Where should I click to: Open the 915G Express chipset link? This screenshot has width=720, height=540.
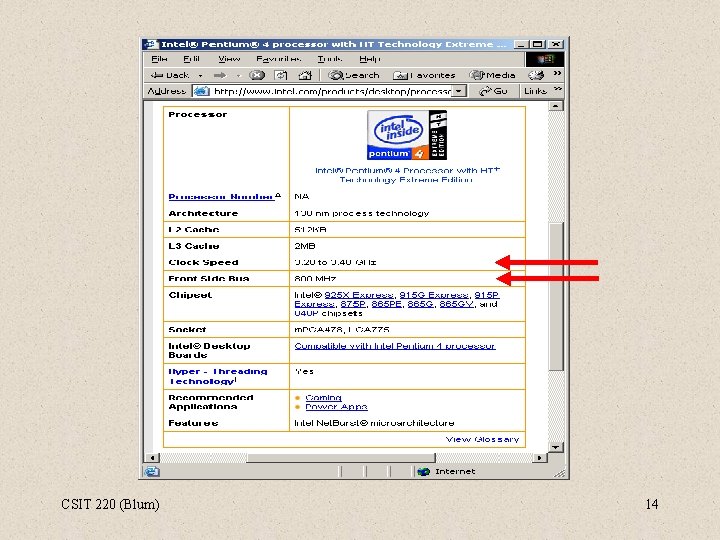pyautogui.click(x=434, y=295)
